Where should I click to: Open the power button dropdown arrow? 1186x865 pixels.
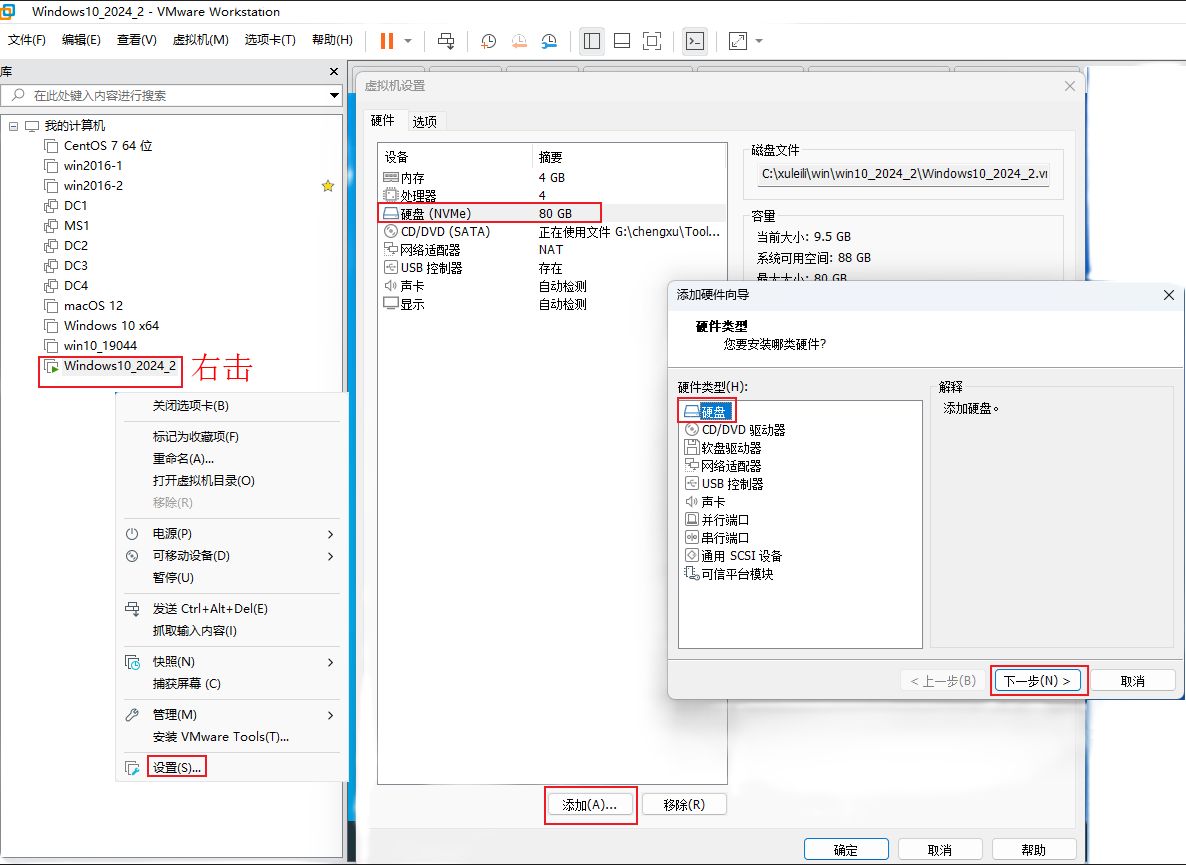pos(408,41)
